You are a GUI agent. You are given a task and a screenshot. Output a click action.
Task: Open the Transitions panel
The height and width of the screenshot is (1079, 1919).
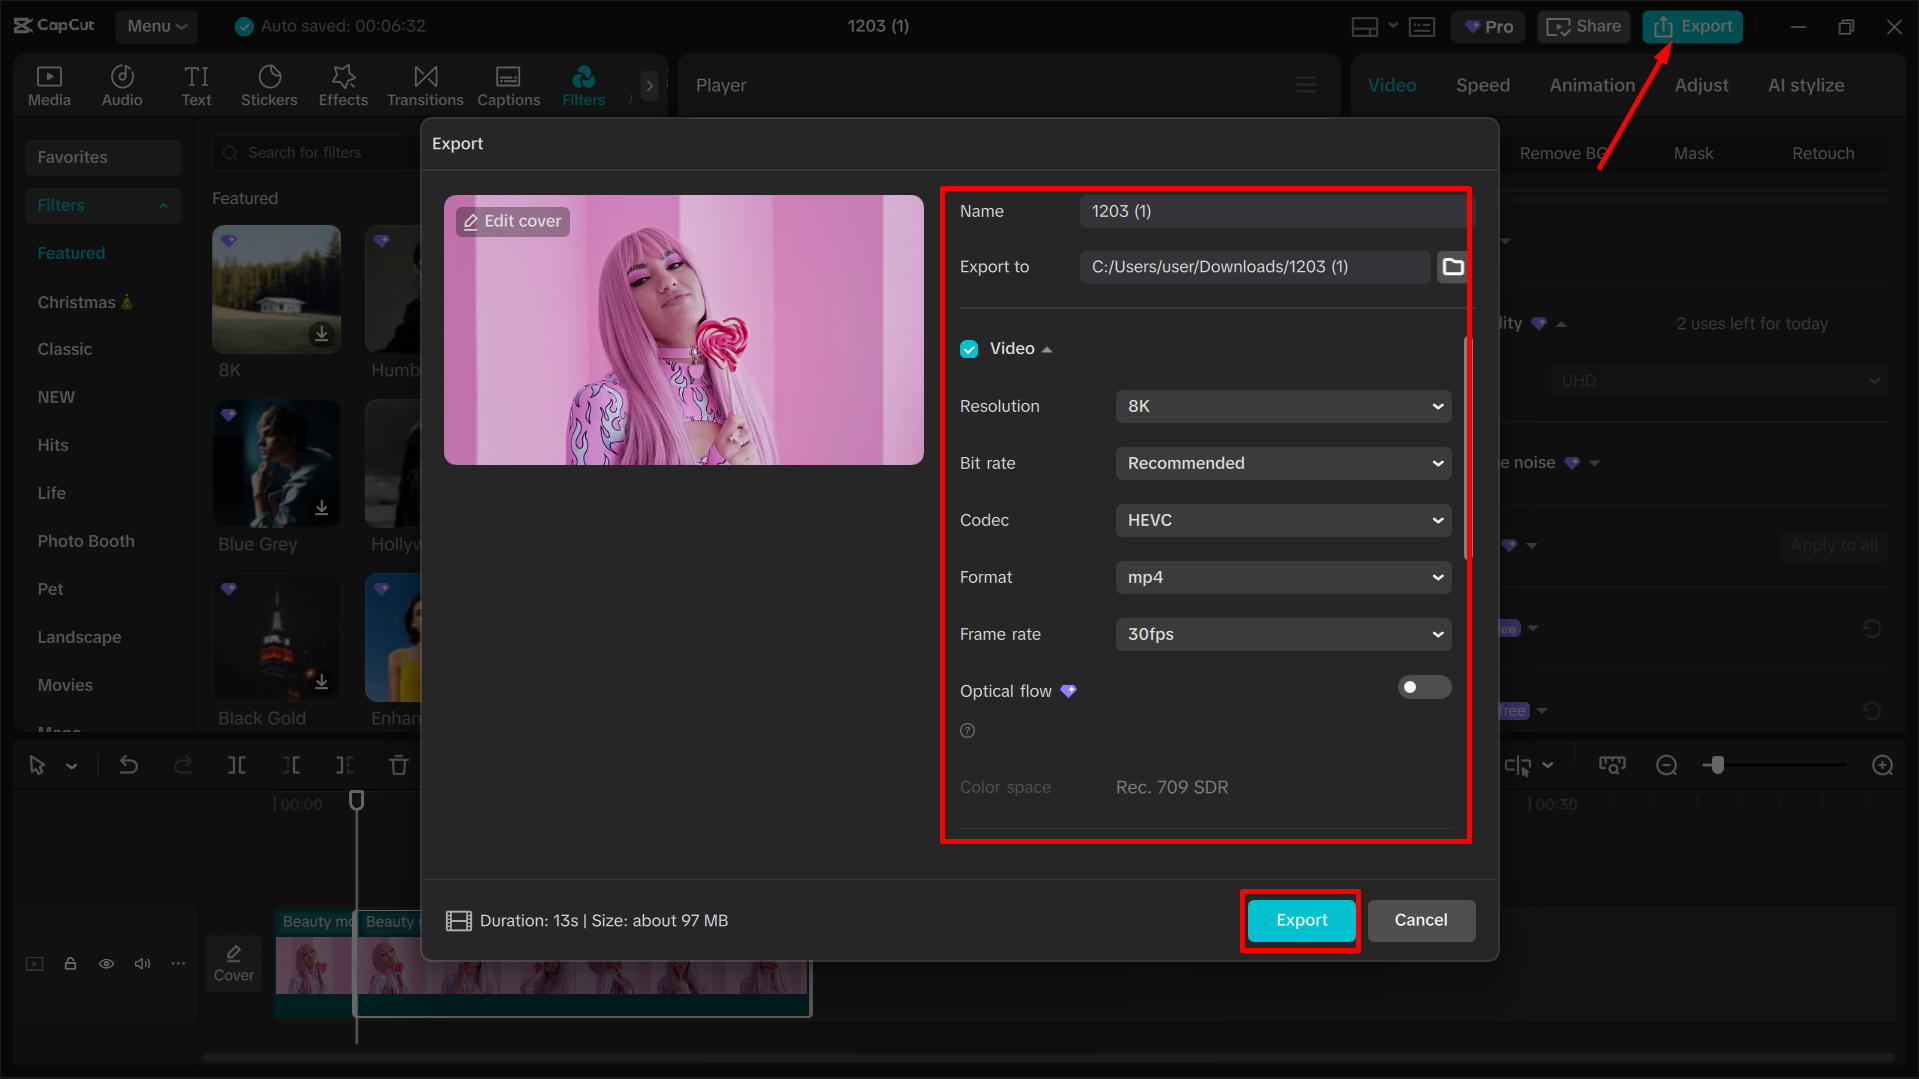[x=424, y=85]
